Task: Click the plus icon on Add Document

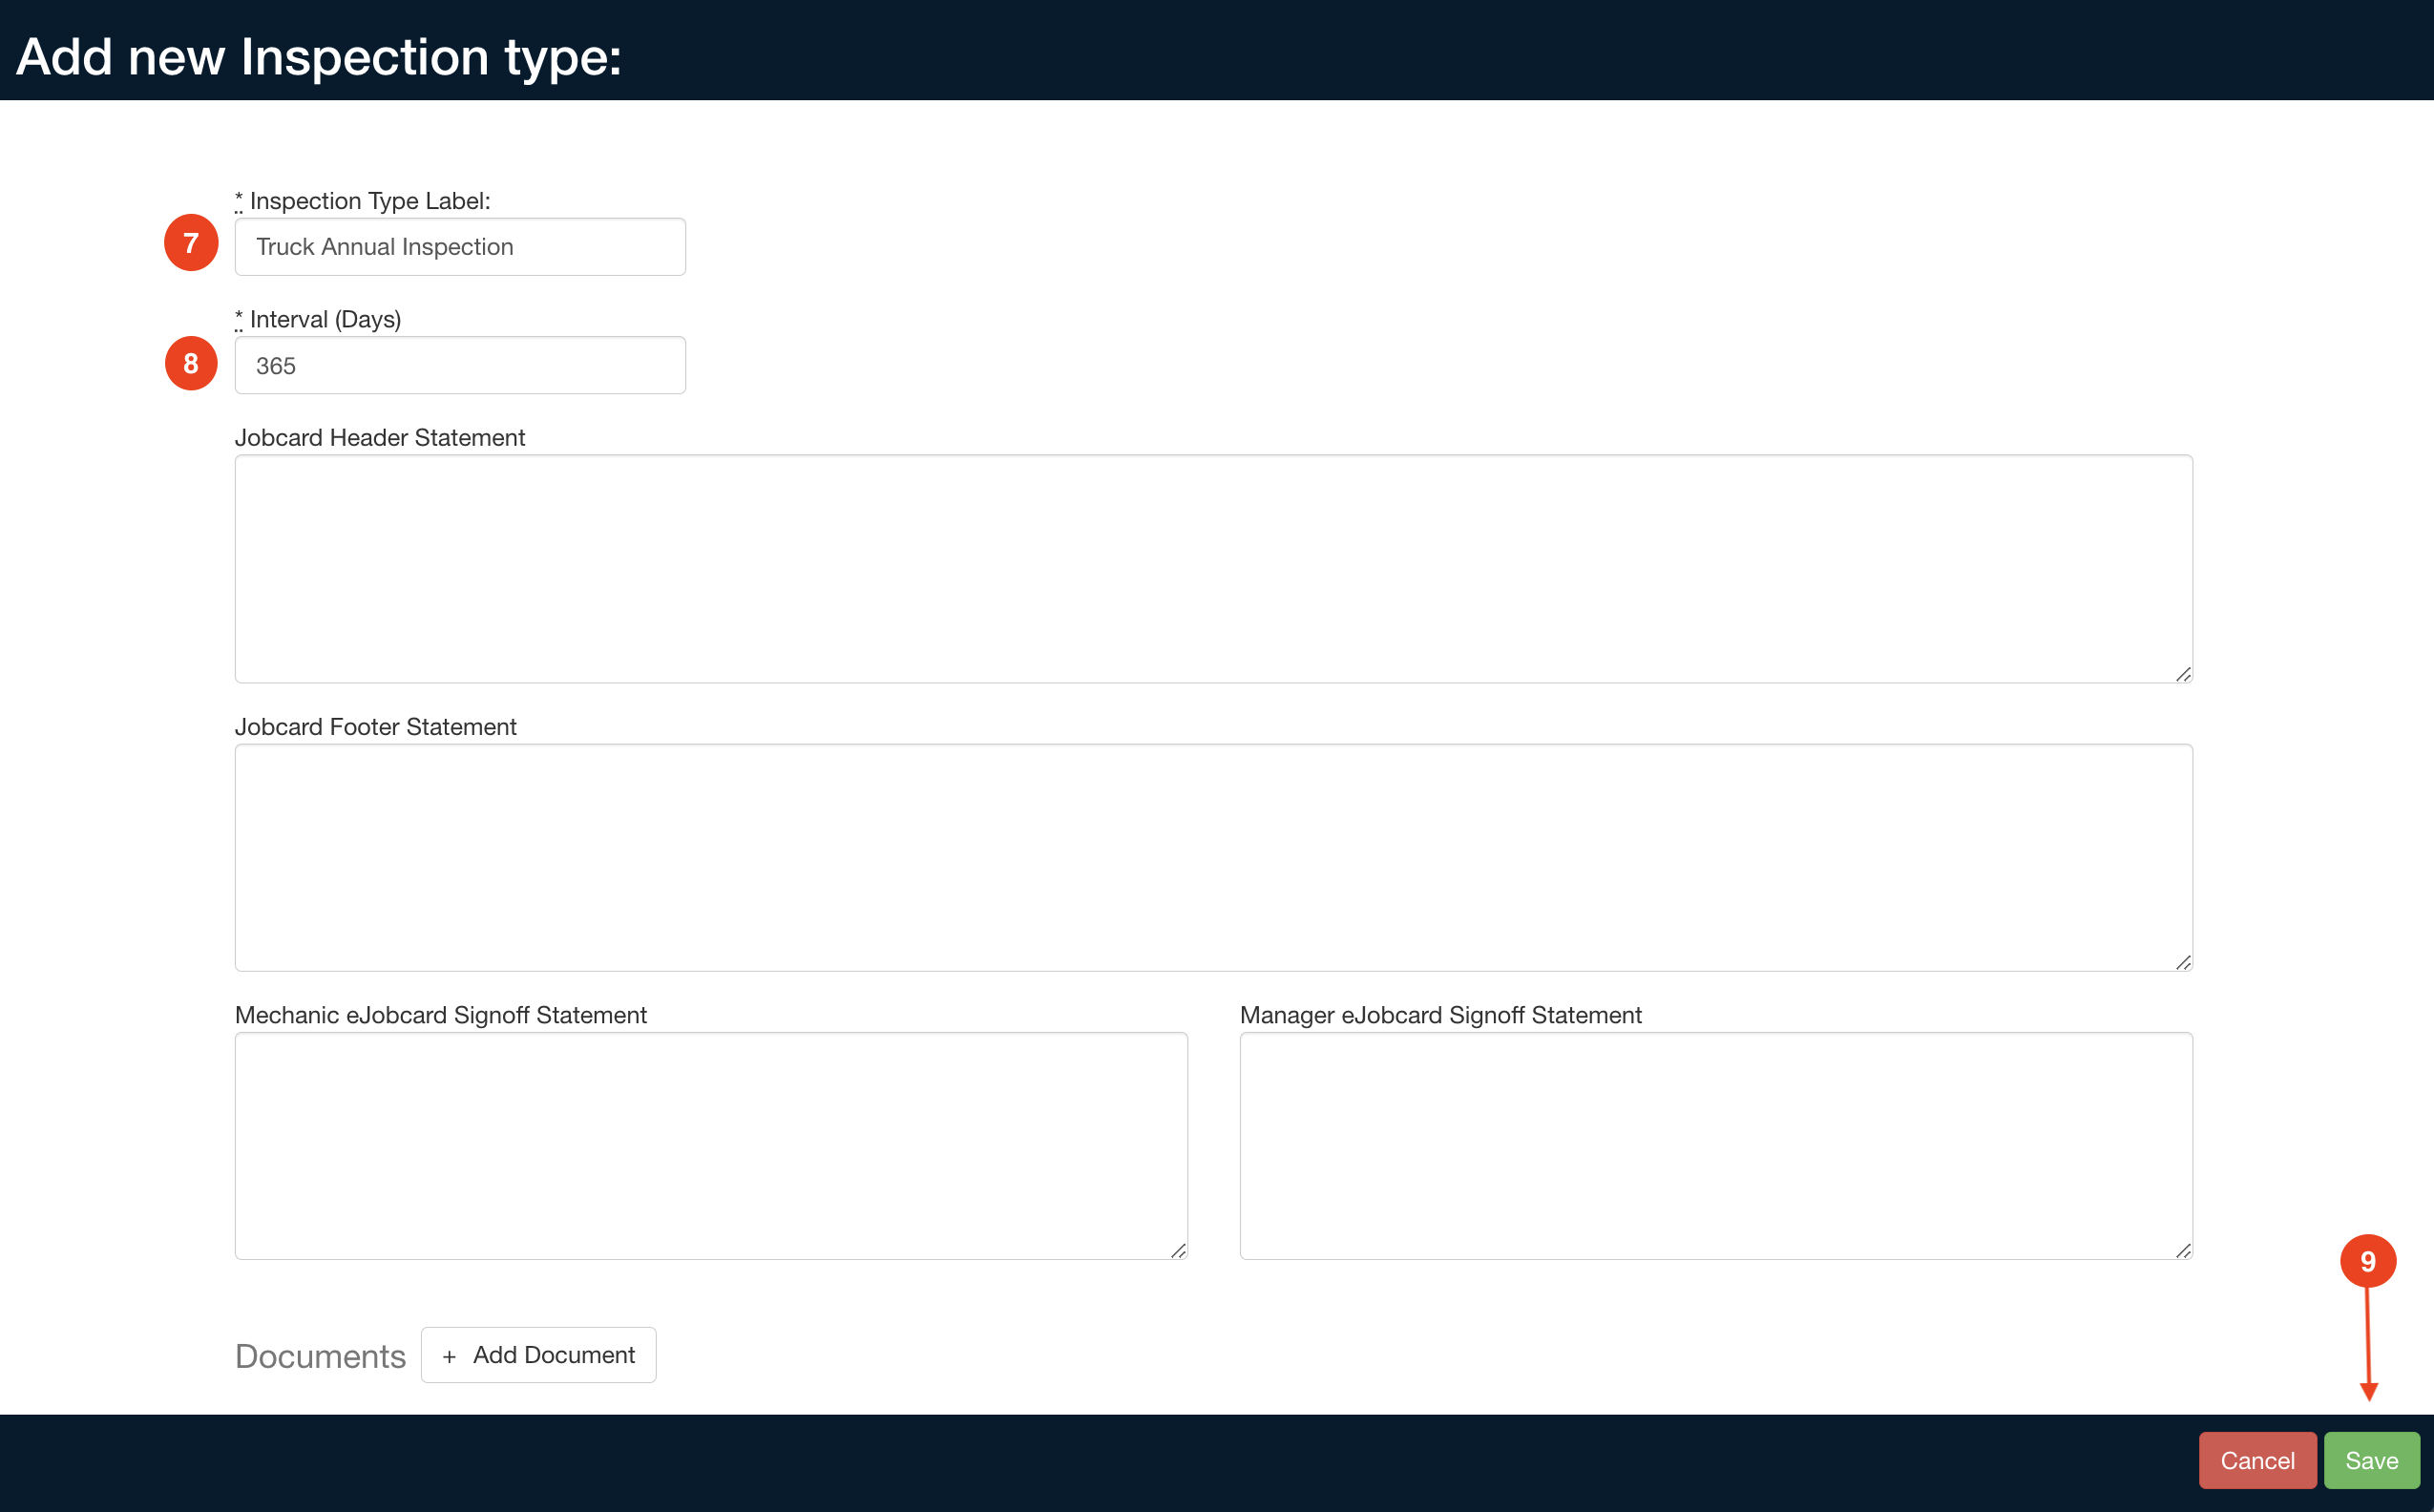Action: pyautogui.click(x=449, y=1357)
